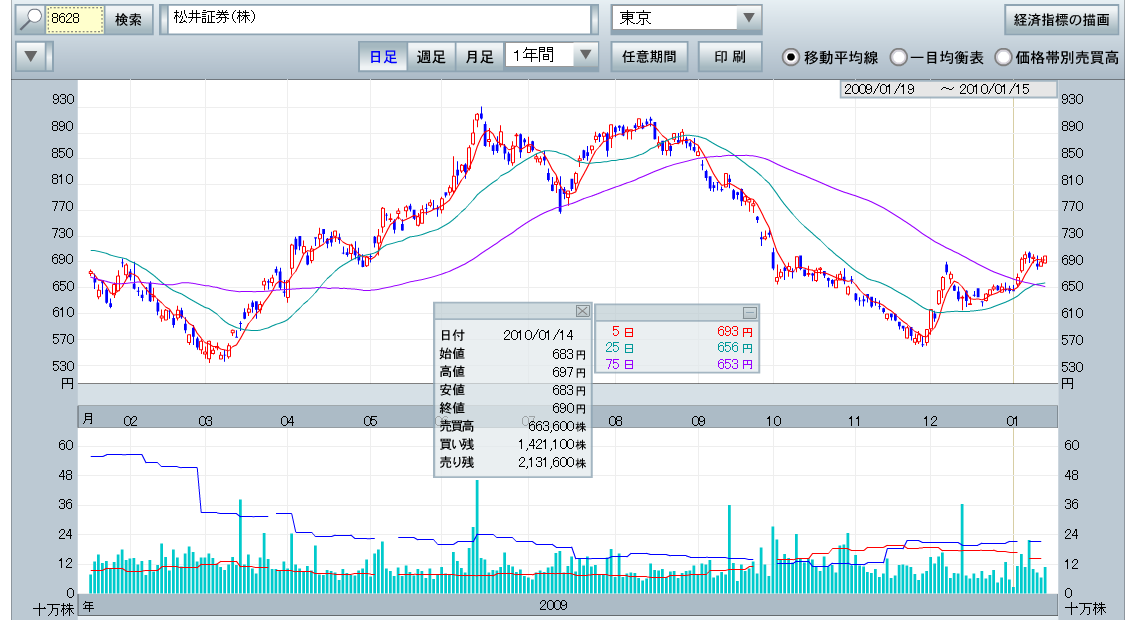1137x620 pixels.
Task: Click the 印刷 print button
Action: 730,56
